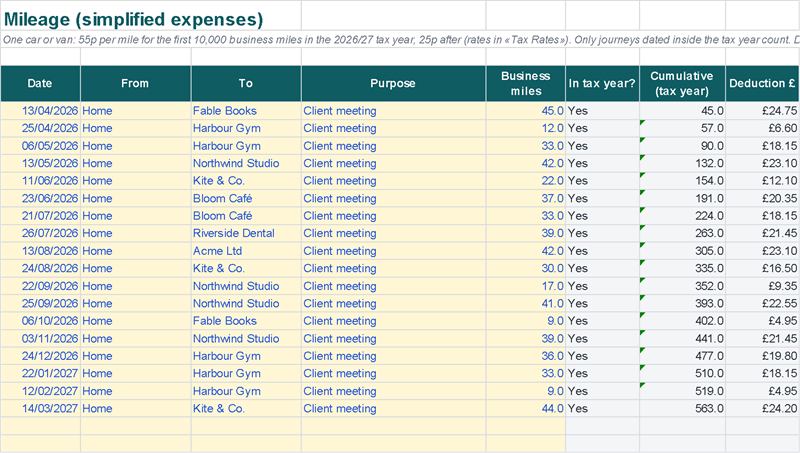Select the 'Riverside Dental' destination cell
Viewport: 800px width, 453px height.
click(x=246, y=233)
